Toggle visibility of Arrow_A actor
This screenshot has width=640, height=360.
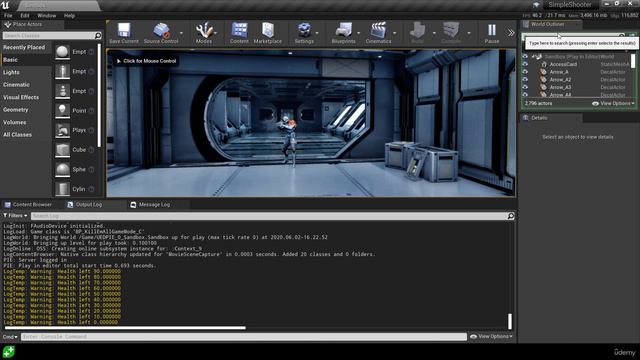click(525, 72)
